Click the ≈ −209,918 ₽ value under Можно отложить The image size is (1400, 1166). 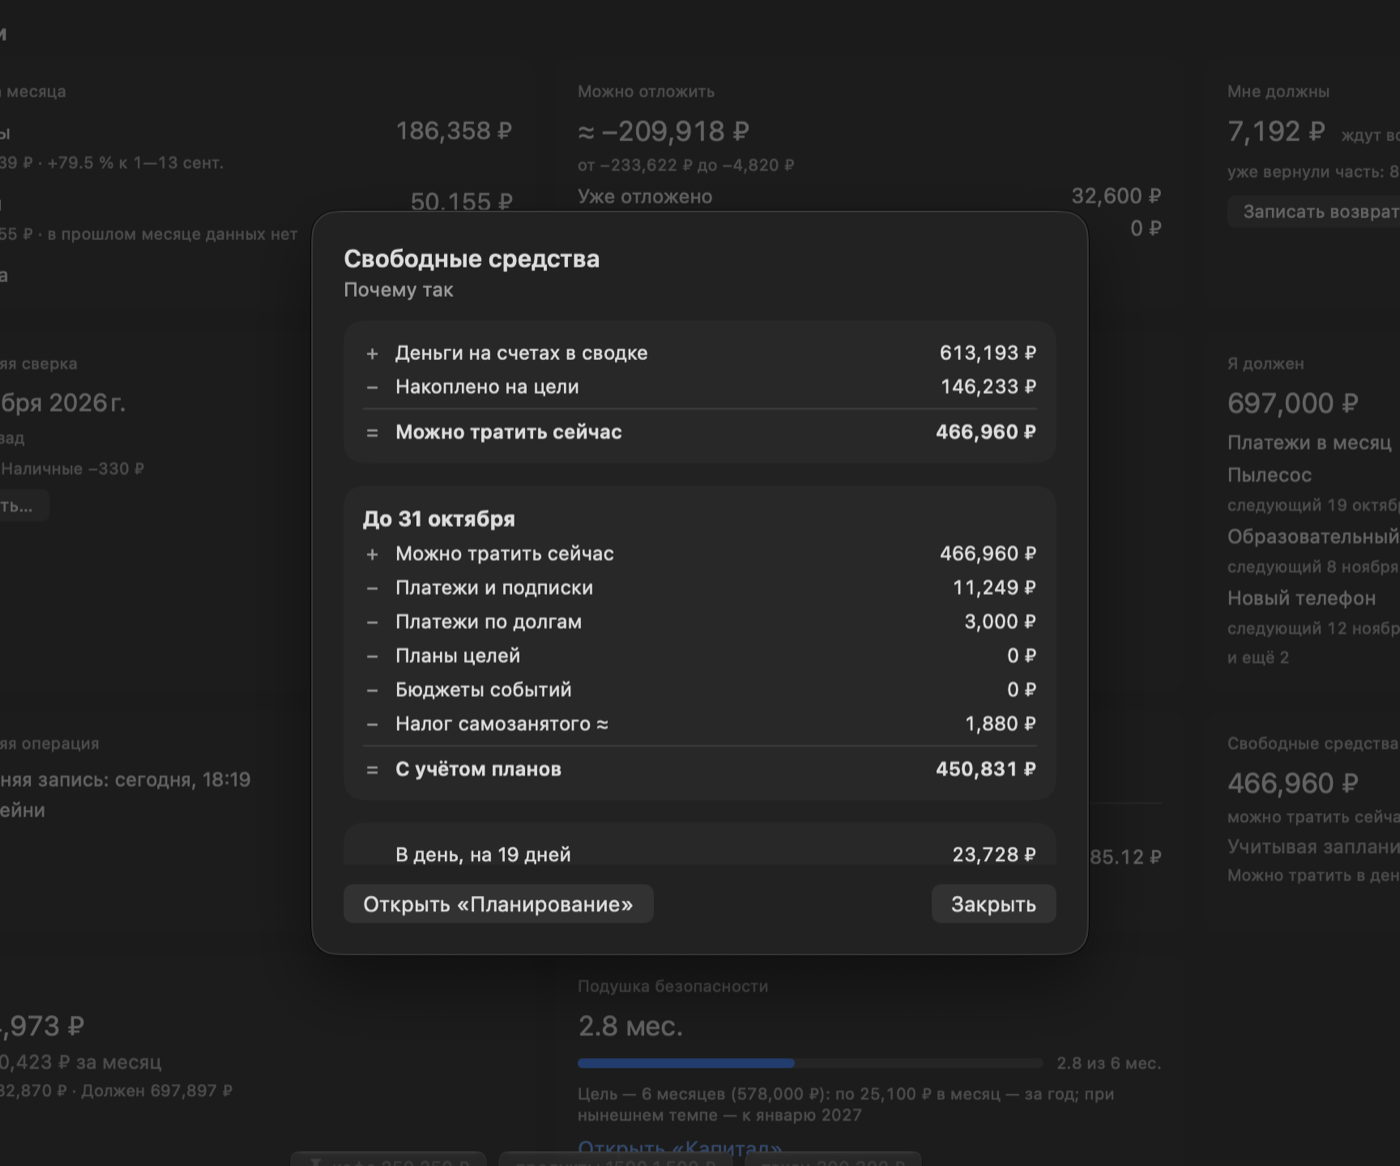pyautogui.click(x=664, y=131)
